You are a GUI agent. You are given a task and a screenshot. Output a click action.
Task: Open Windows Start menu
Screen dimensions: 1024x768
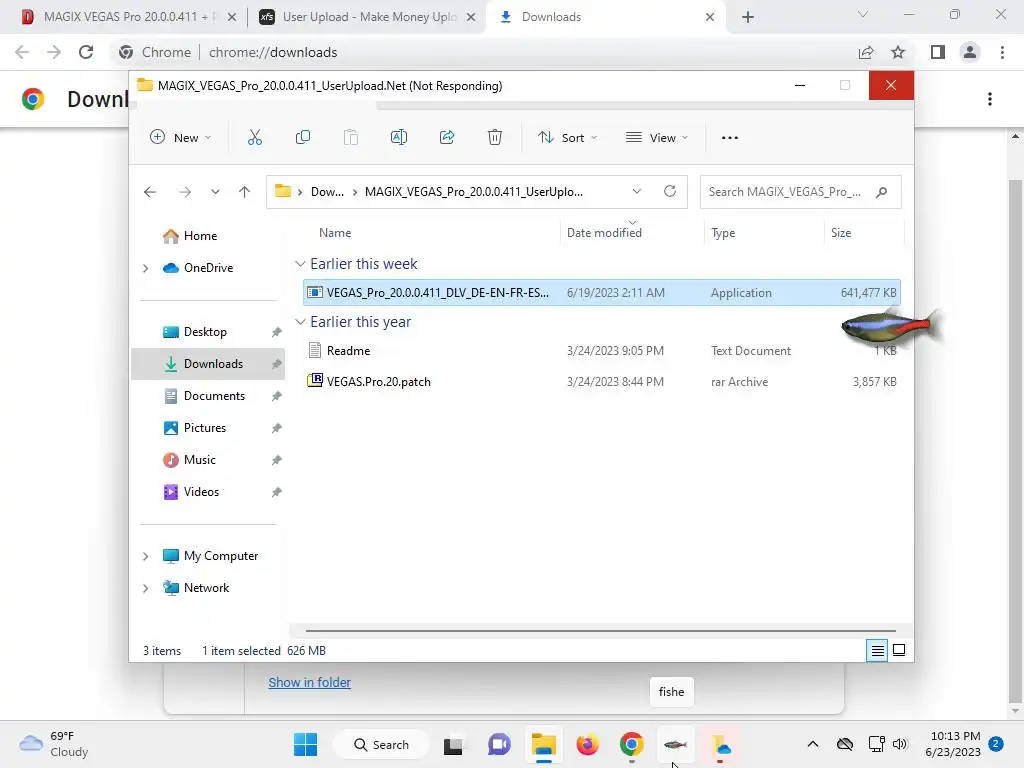pyautogui.click(x=305, y=744)
